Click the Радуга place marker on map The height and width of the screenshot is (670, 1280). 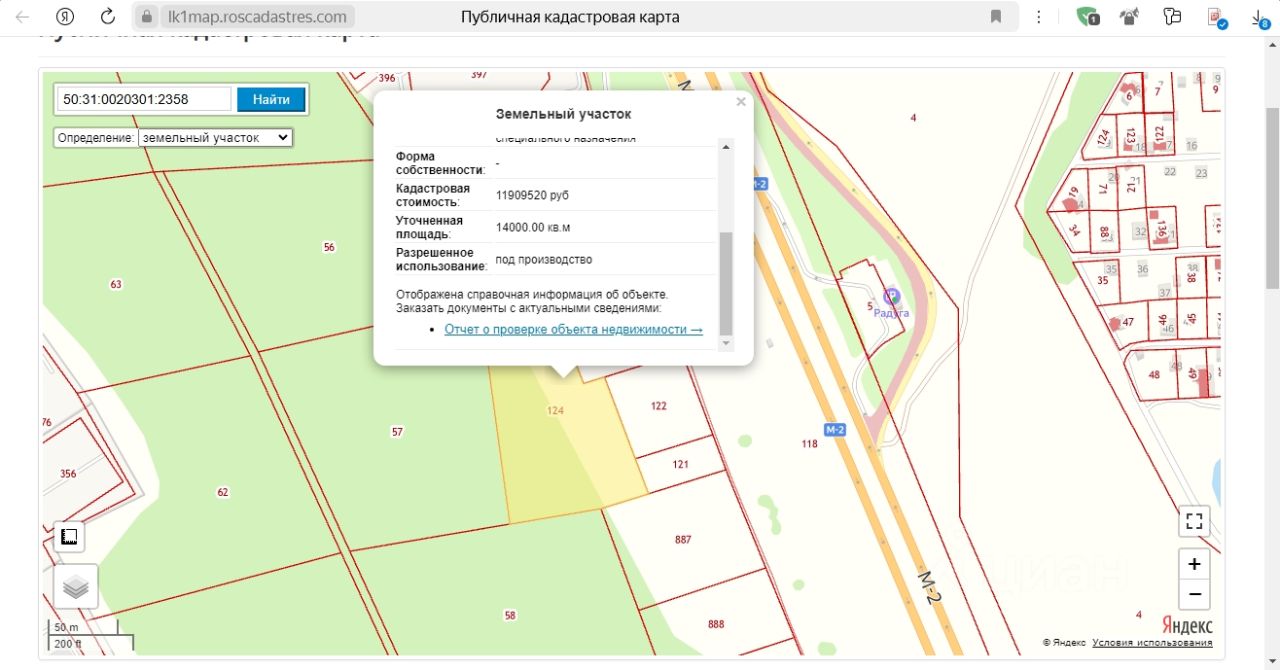pyautogui.click(x=892, y=296)
